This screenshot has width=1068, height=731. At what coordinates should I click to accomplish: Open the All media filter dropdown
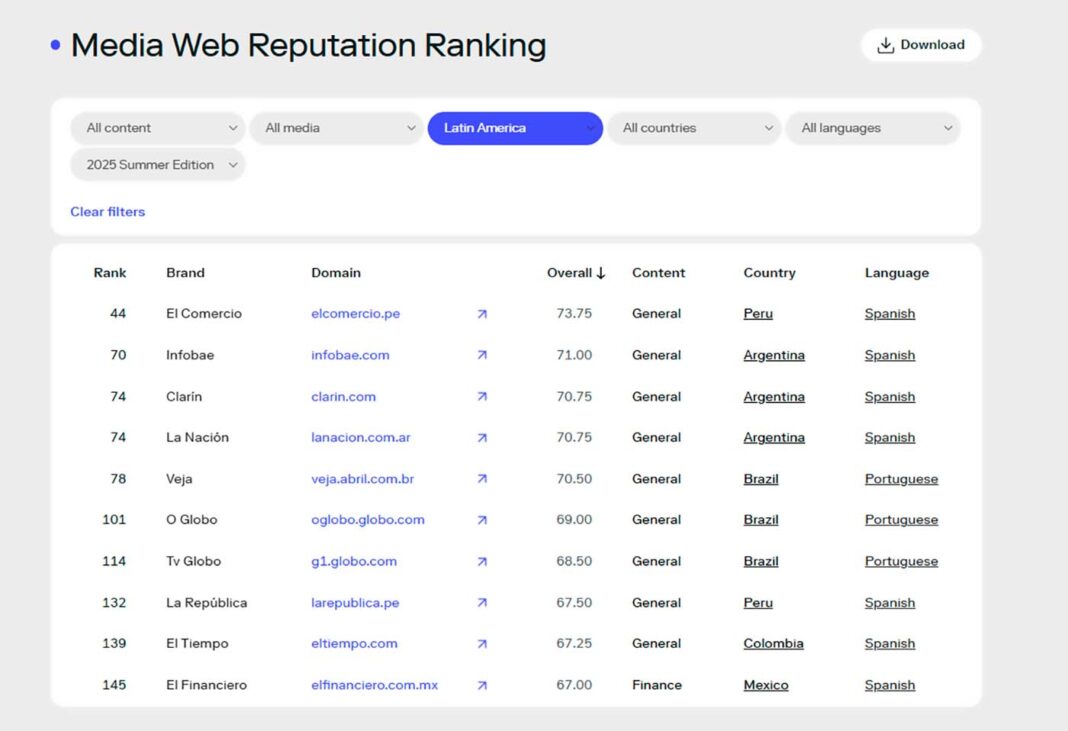[x=336, y=128]
